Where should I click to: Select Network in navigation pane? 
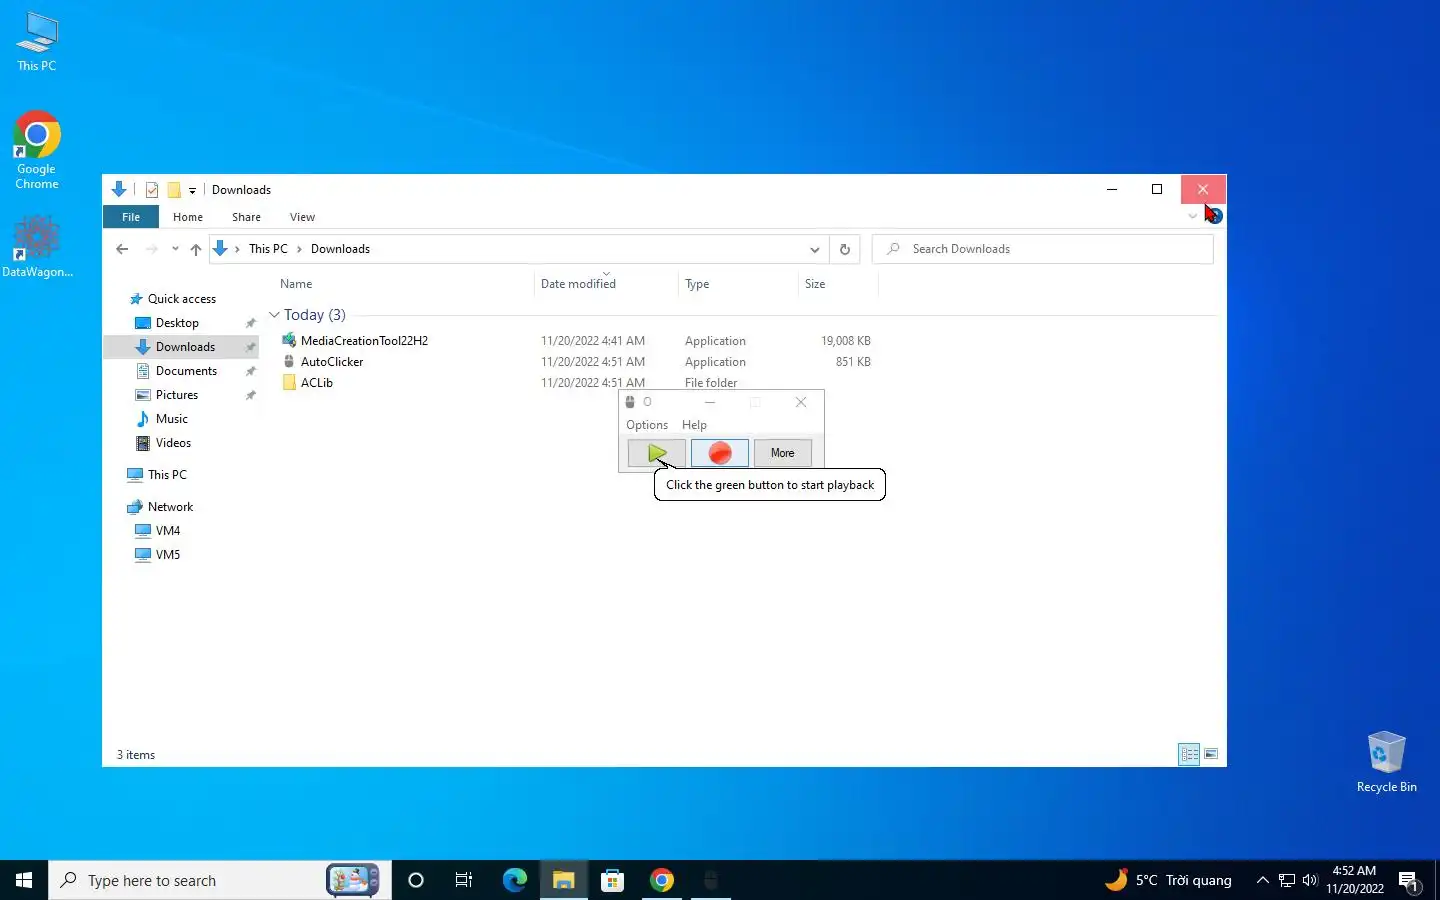pos(170,507)
